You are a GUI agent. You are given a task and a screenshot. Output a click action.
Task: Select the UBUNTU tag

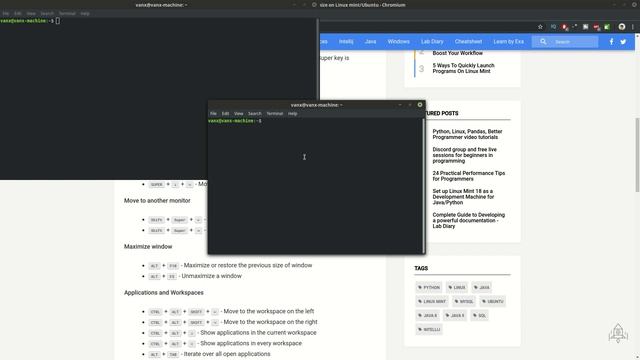(x=493, y=302)
